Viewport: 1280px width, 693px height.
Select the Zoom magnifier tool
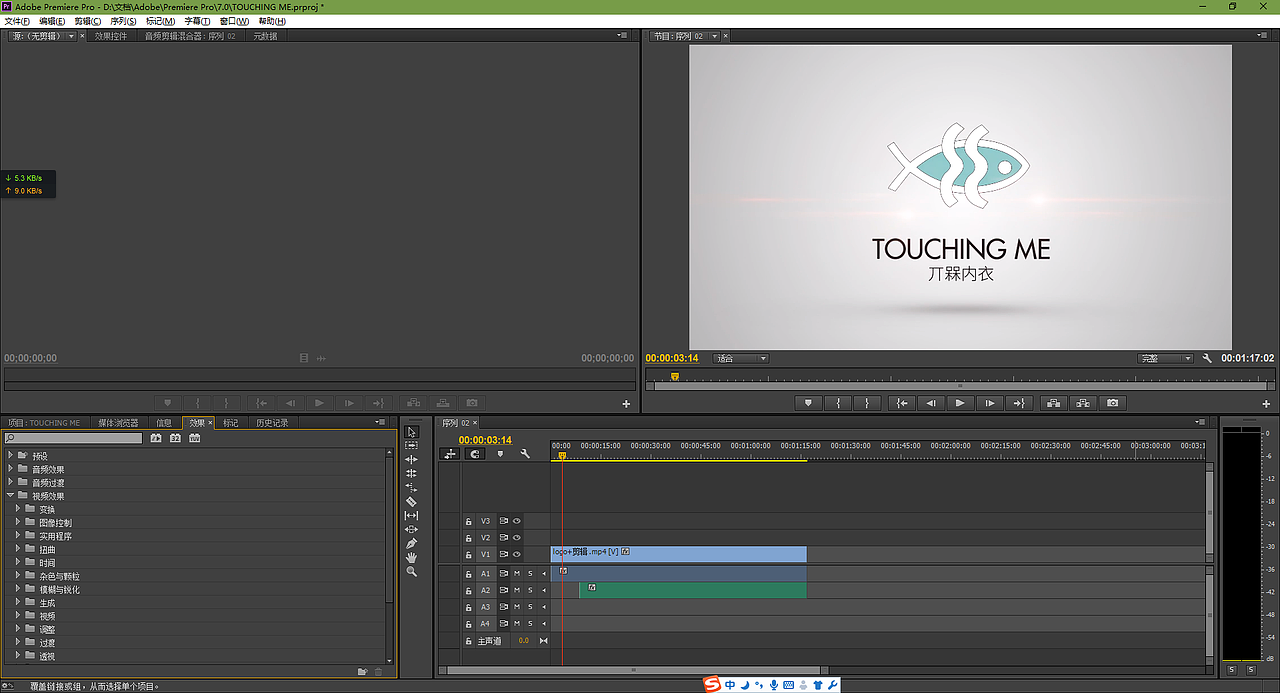411,572
